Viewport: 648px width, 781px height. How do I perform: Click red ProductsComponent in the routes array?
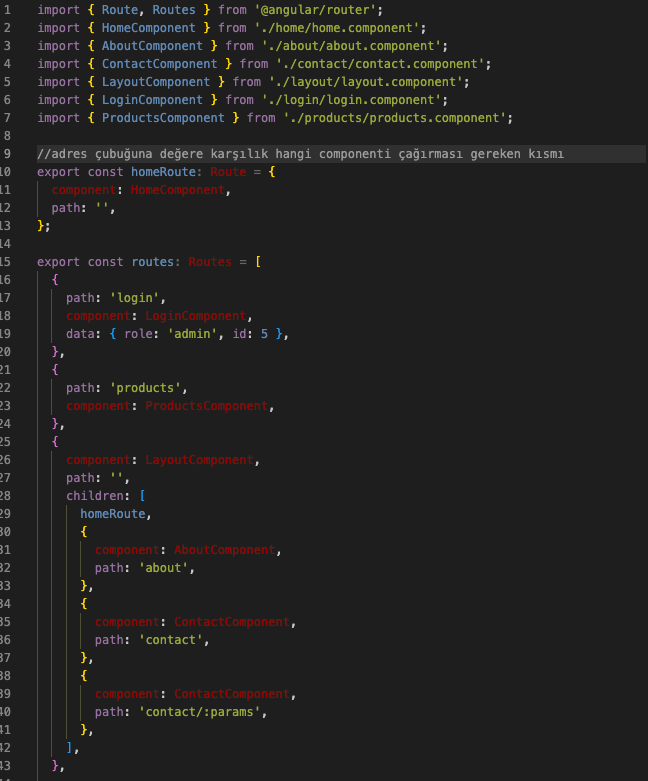pyautogui.click(x=206, y=406)
